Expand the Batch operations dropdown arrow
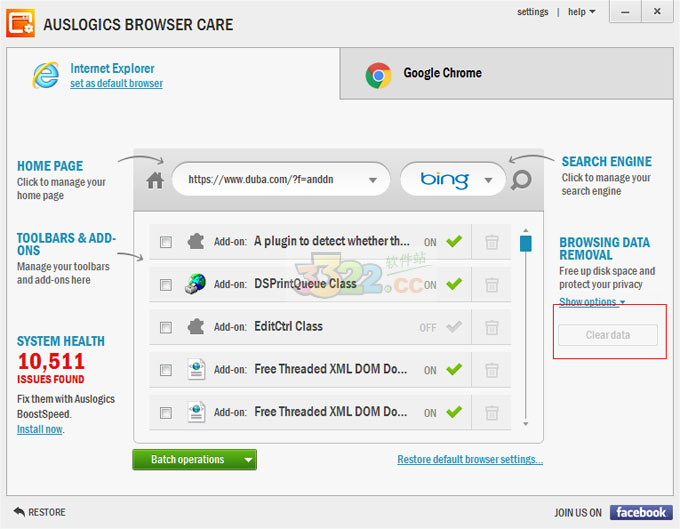 tap(248, 460)
